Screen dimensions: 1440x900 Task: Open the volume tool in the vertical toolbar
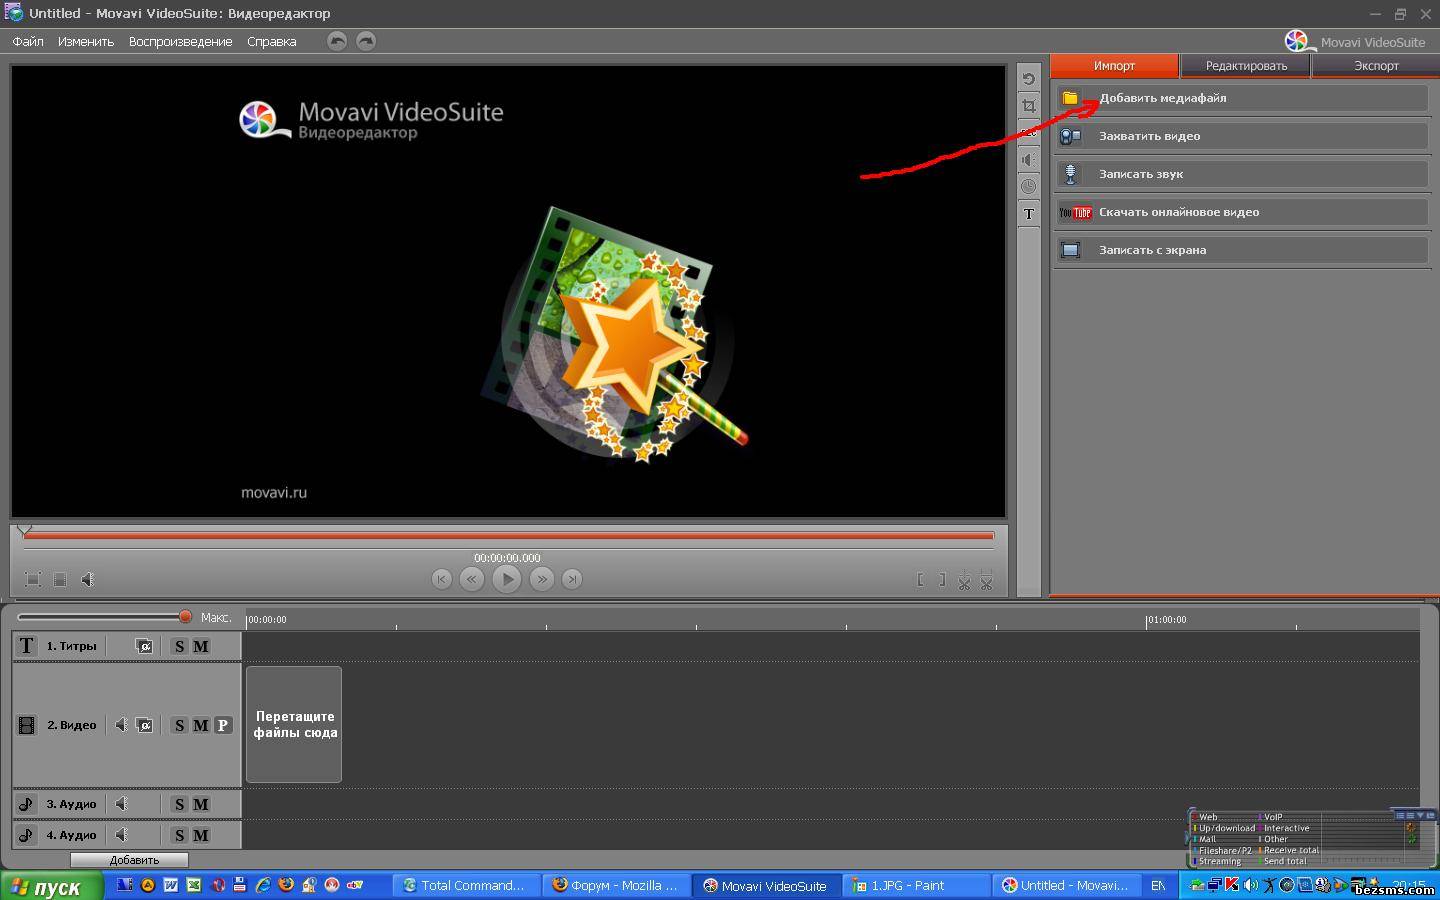(1028, 160)
